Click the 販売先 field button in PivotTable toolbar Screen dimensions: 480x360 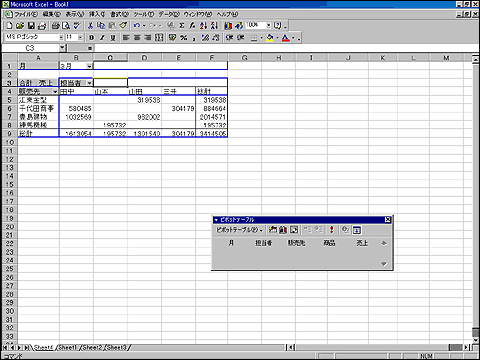pyautogui.click(x=296, y=243)
